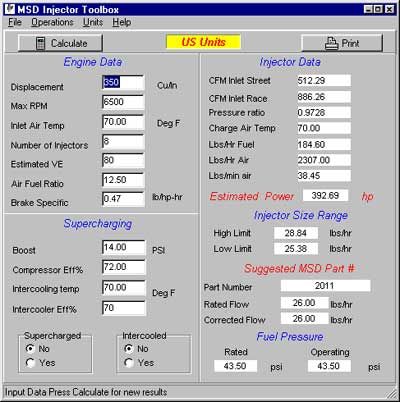Open the Operations menu
Viewport: 400px width, 402px height.
(52, 22)
